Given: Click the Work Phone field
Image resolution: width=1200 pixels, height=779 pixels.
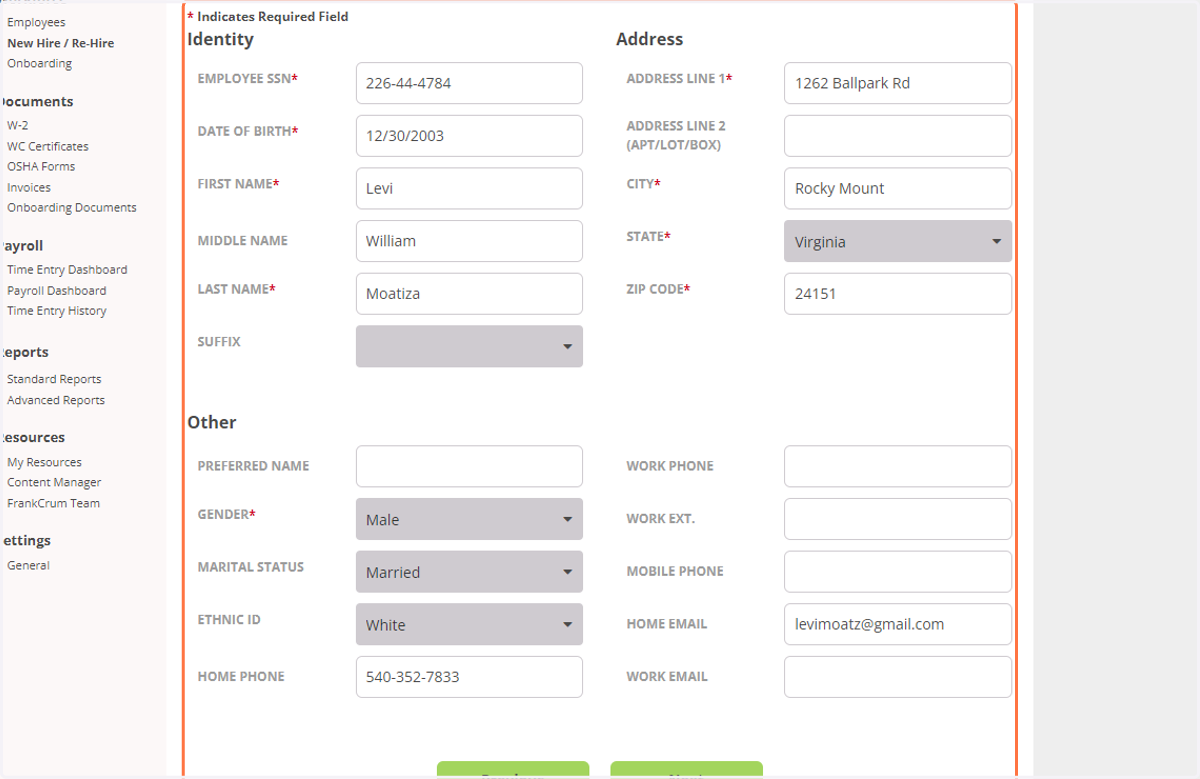Looking at the screenshot, I should [898, 466].
